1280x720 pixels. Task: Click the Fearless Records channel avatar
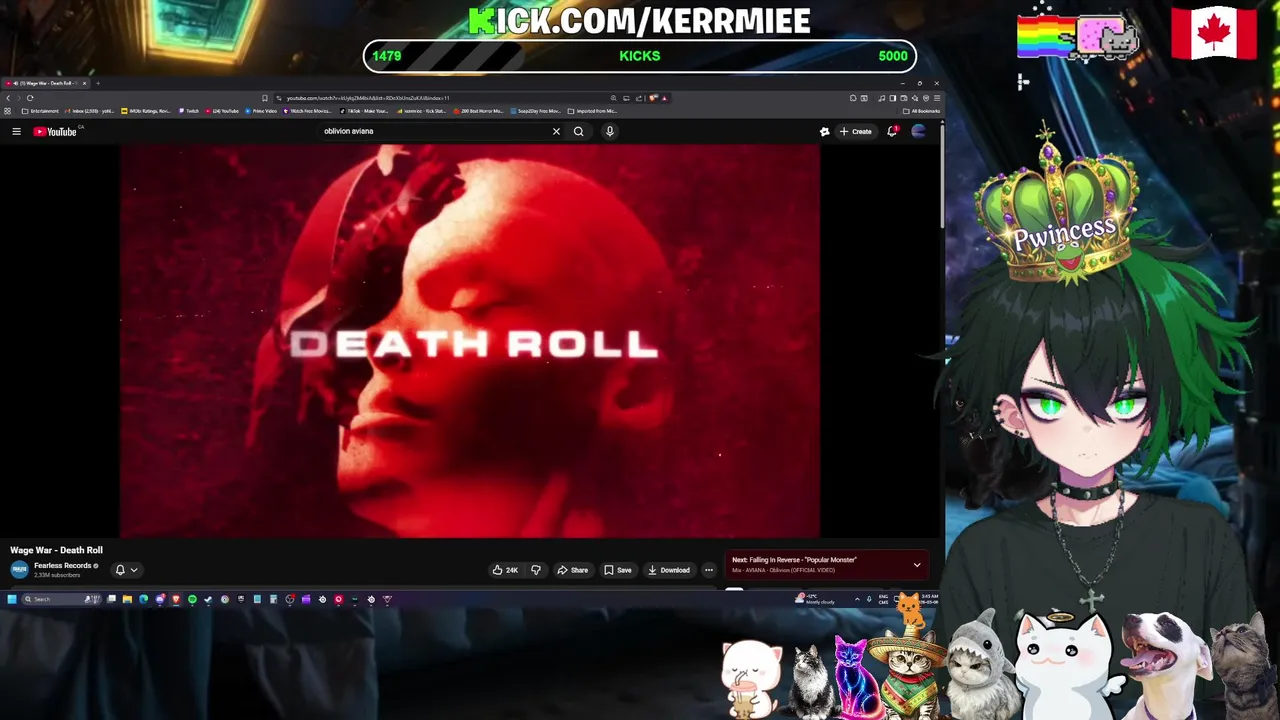pos(19,570)
